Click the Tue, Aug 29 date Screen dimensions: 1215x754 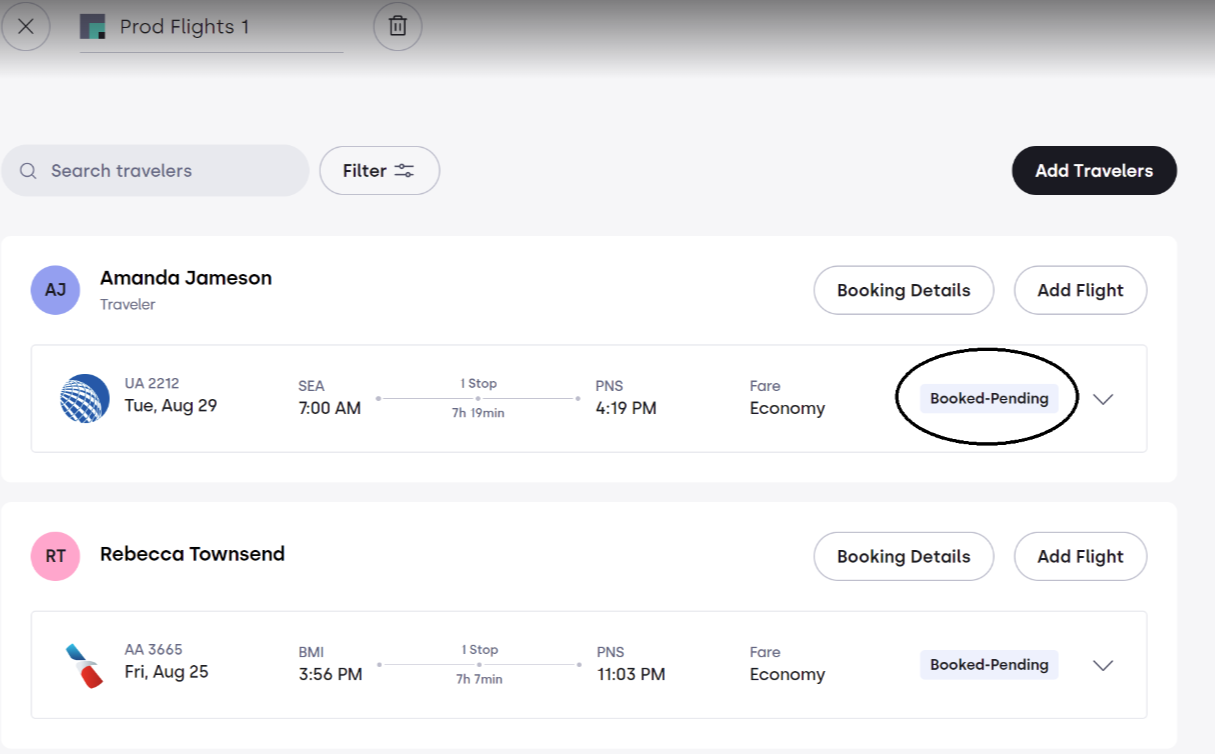[171, 406]
